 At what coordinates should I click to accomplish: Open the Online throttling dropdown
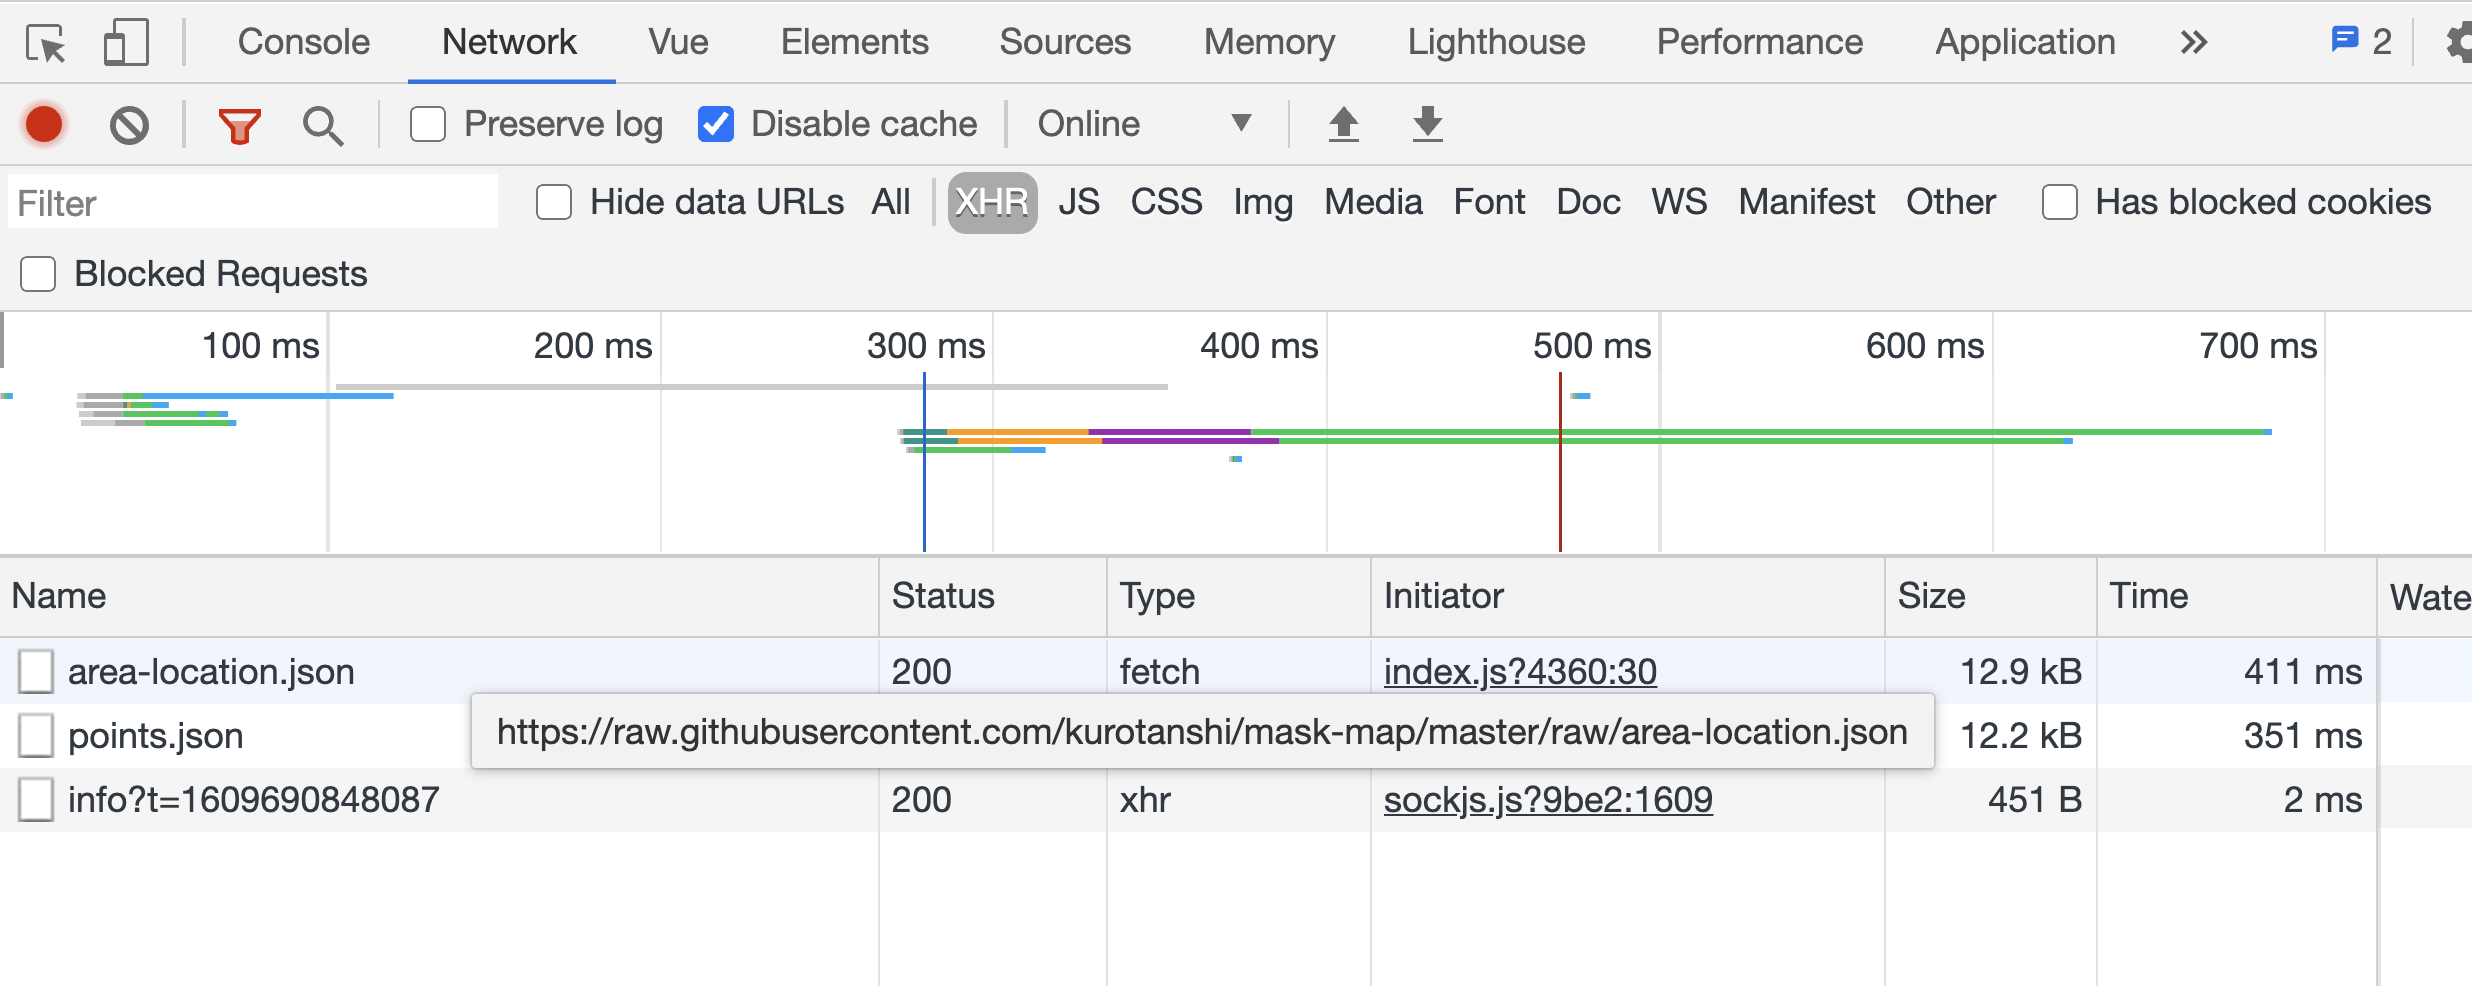1145,124
